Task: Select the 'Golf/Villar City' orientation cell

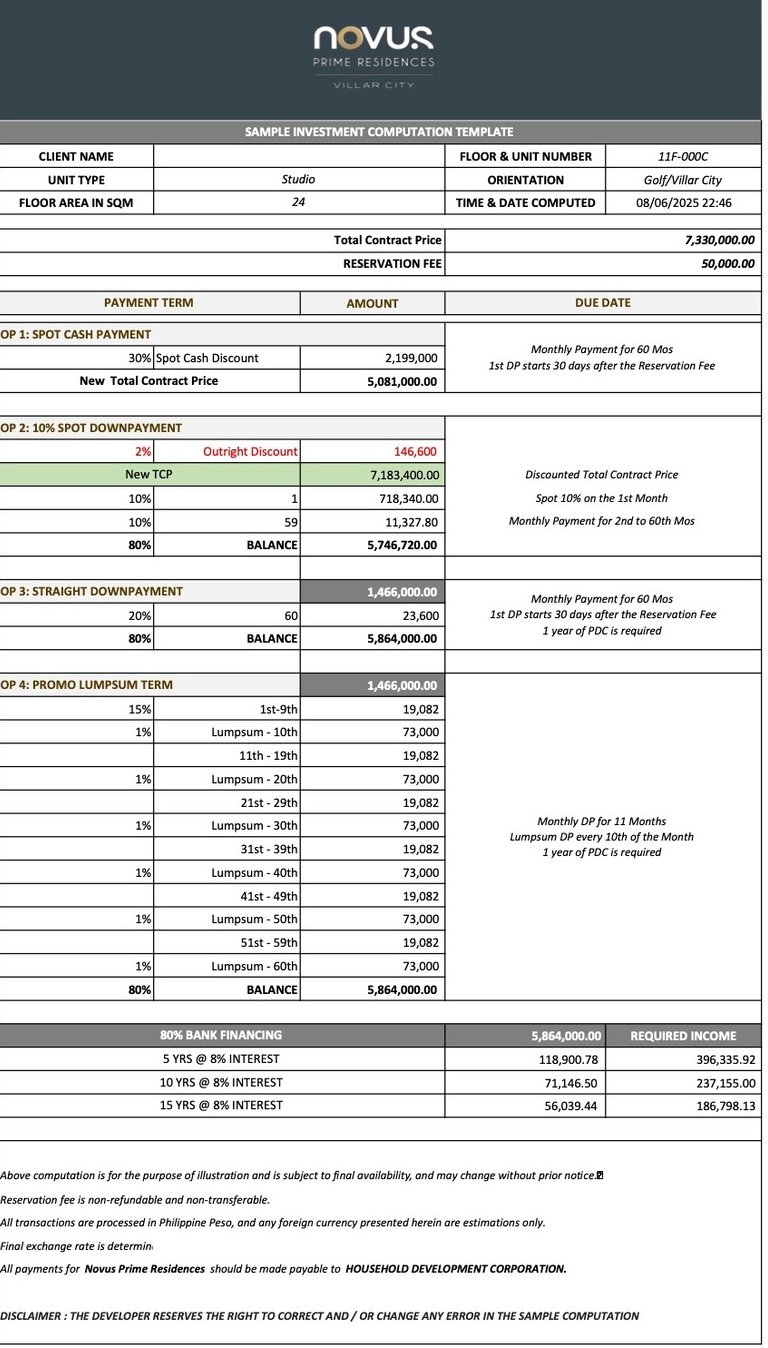Action: (x=684, y=180)
